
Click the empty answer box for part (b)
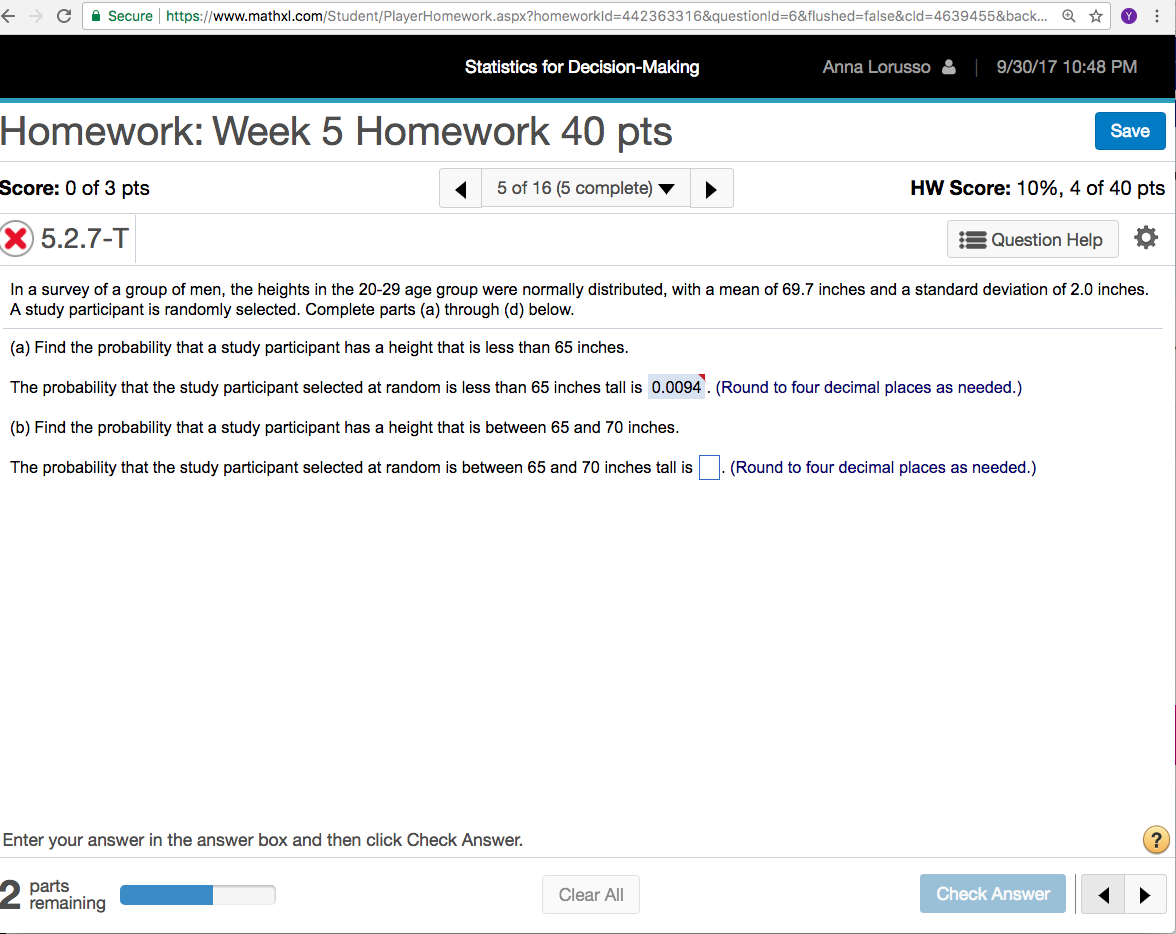(x=709, y=467)
